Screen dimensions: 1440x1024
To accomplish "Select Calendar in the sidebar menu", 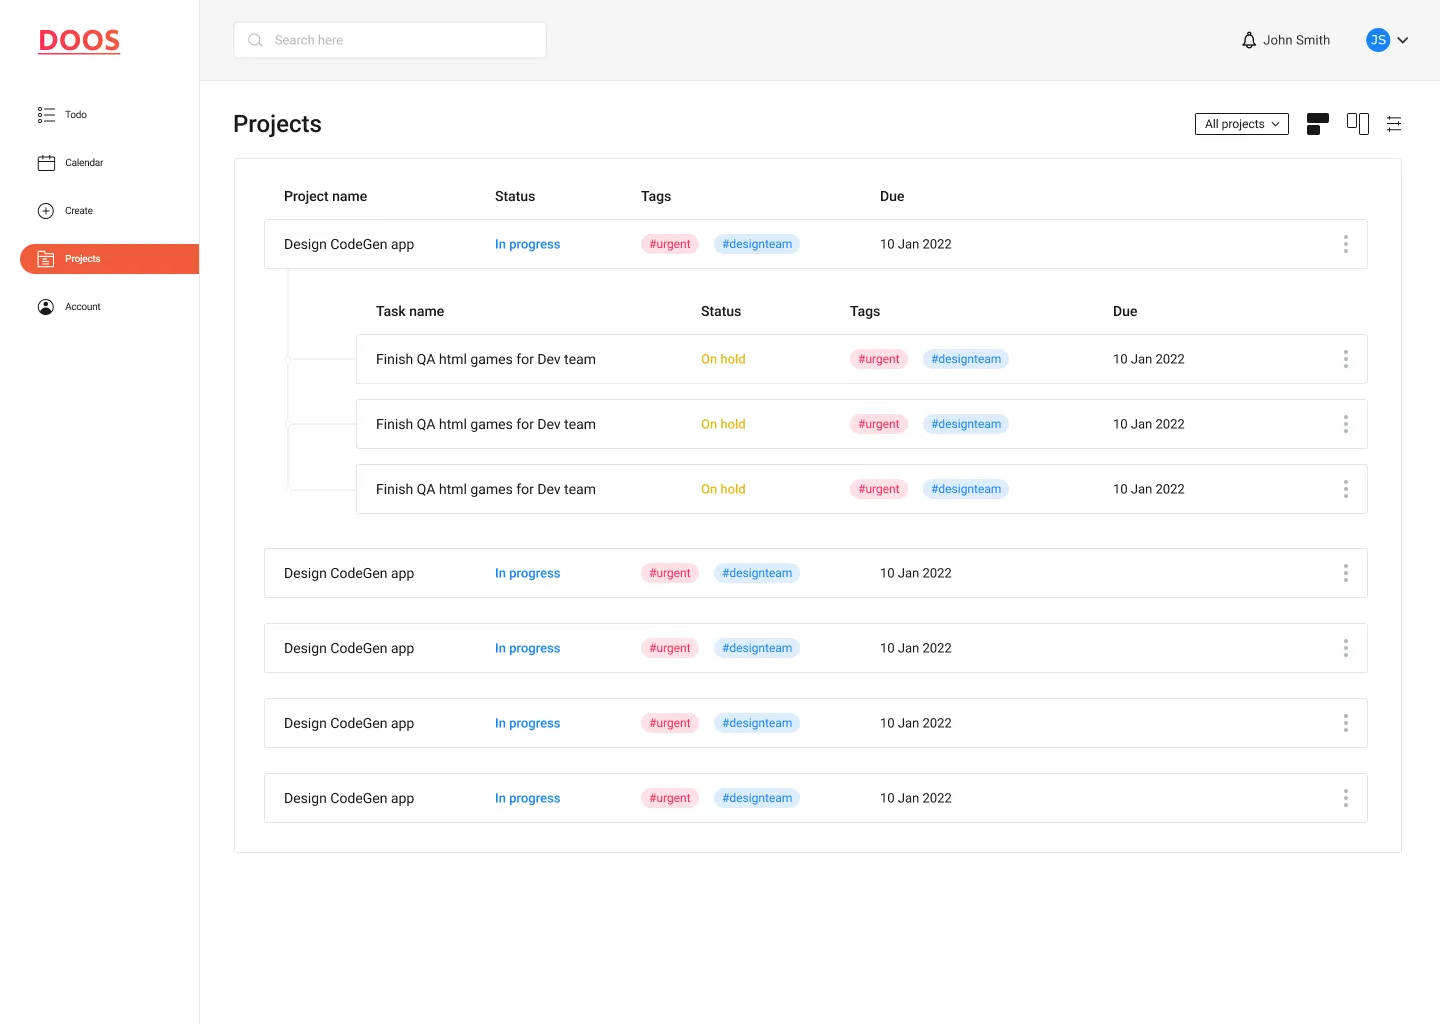I will coord(84,163).
